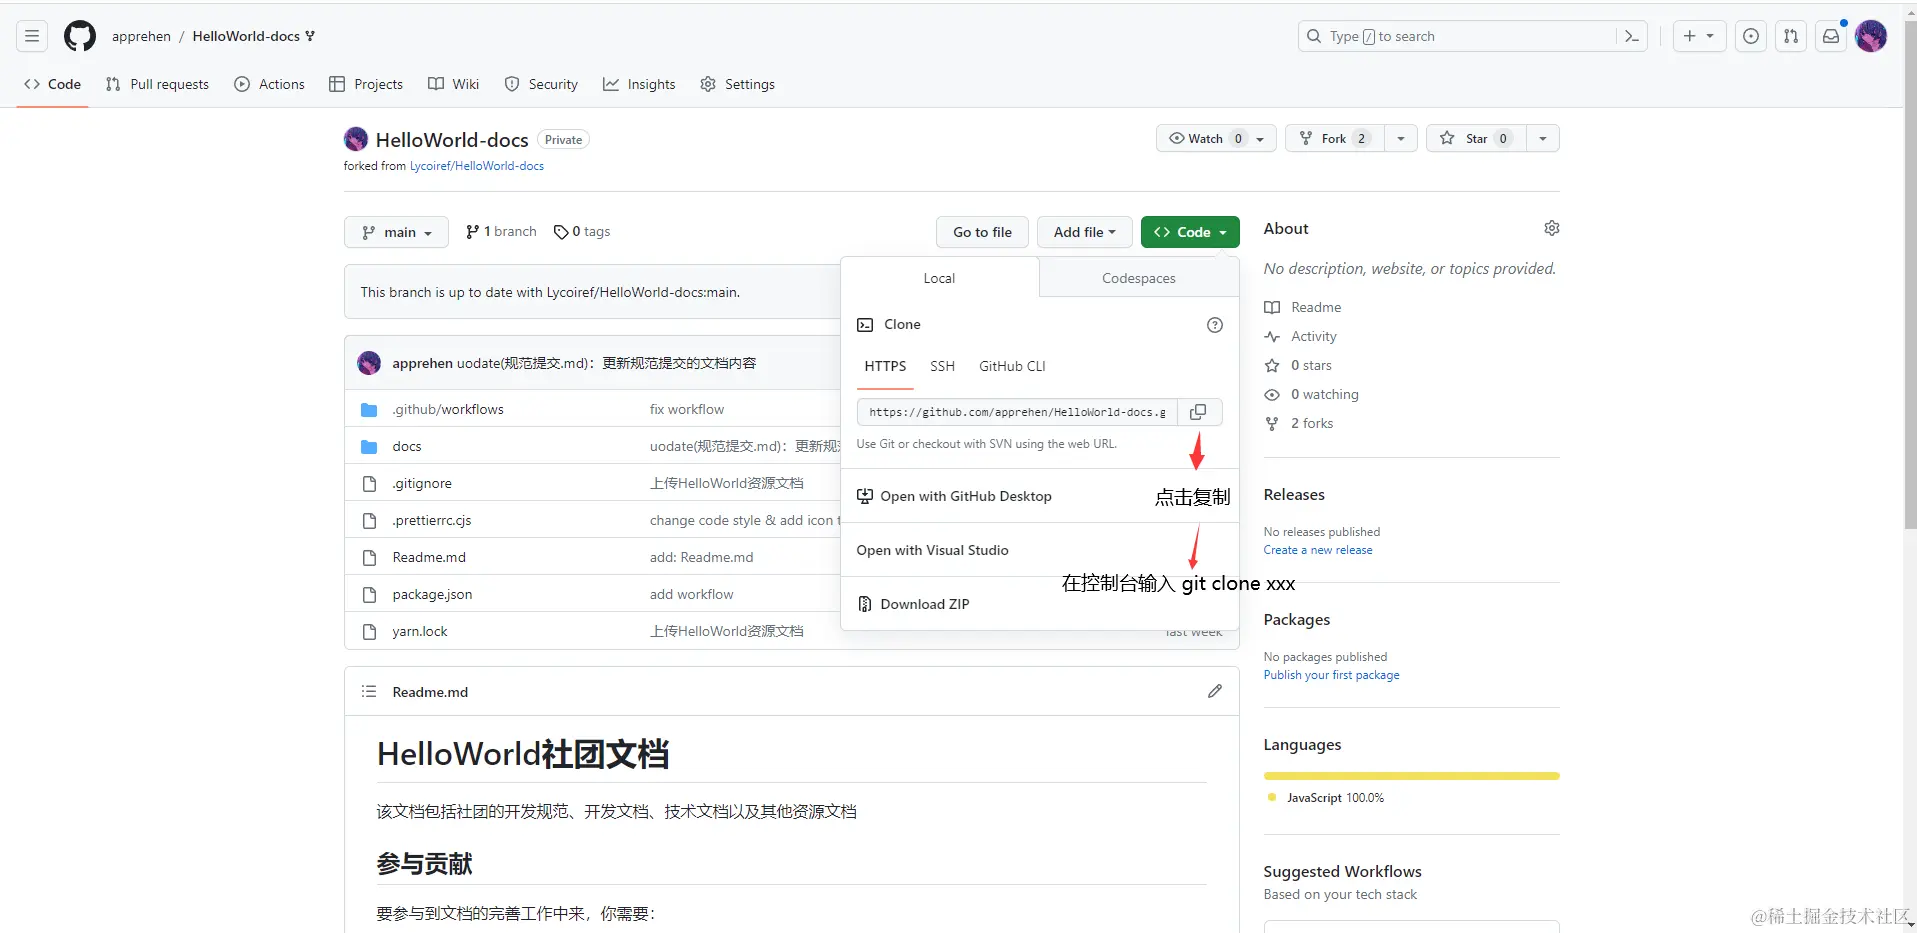Switch to the Actions tab
Image resolution: width=1917 pixels, height=933 pixels.
tap(269, 84)
